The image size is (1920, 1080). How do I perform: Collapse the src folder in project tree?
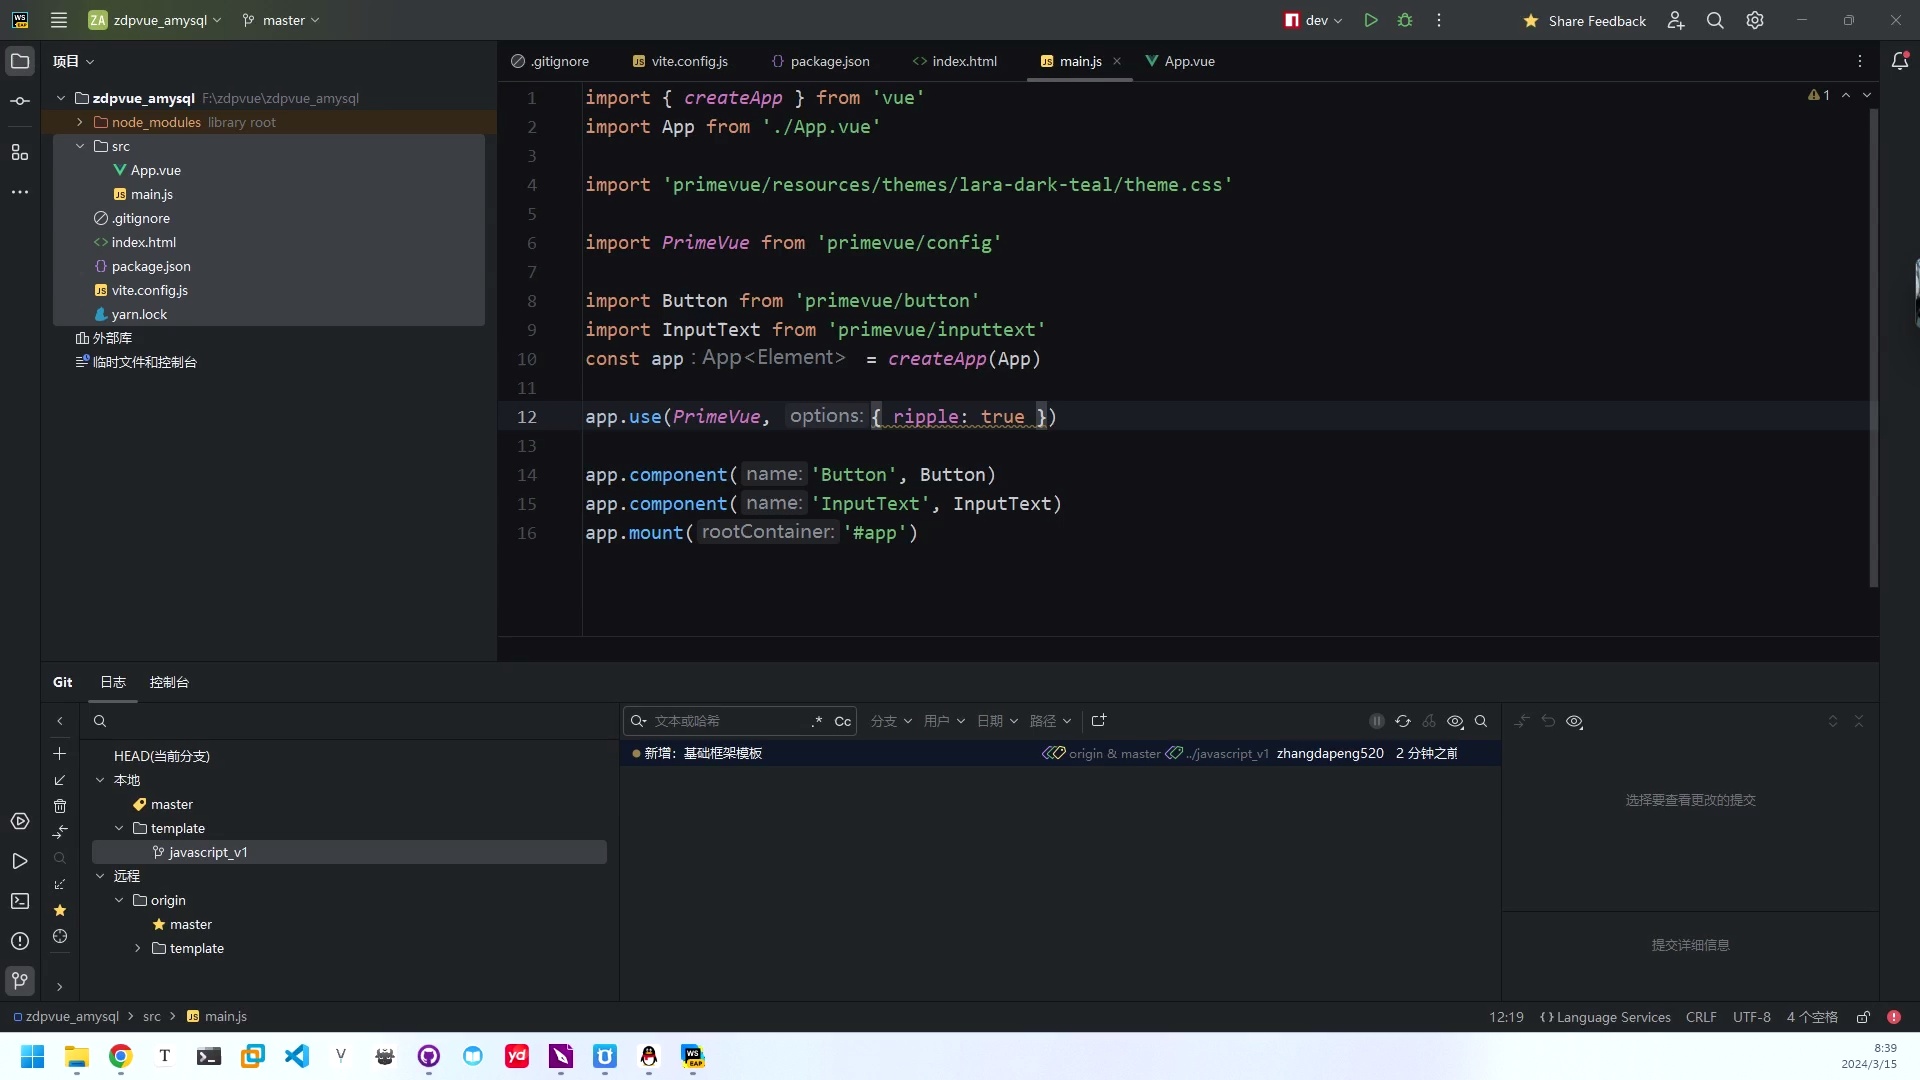pos(79,146)
